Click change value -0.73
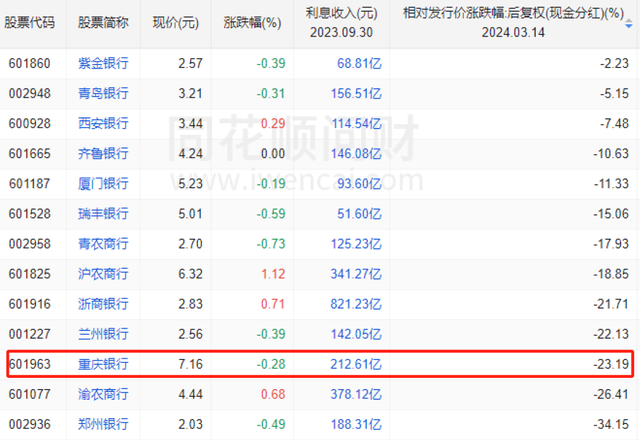 pos(271,244)
